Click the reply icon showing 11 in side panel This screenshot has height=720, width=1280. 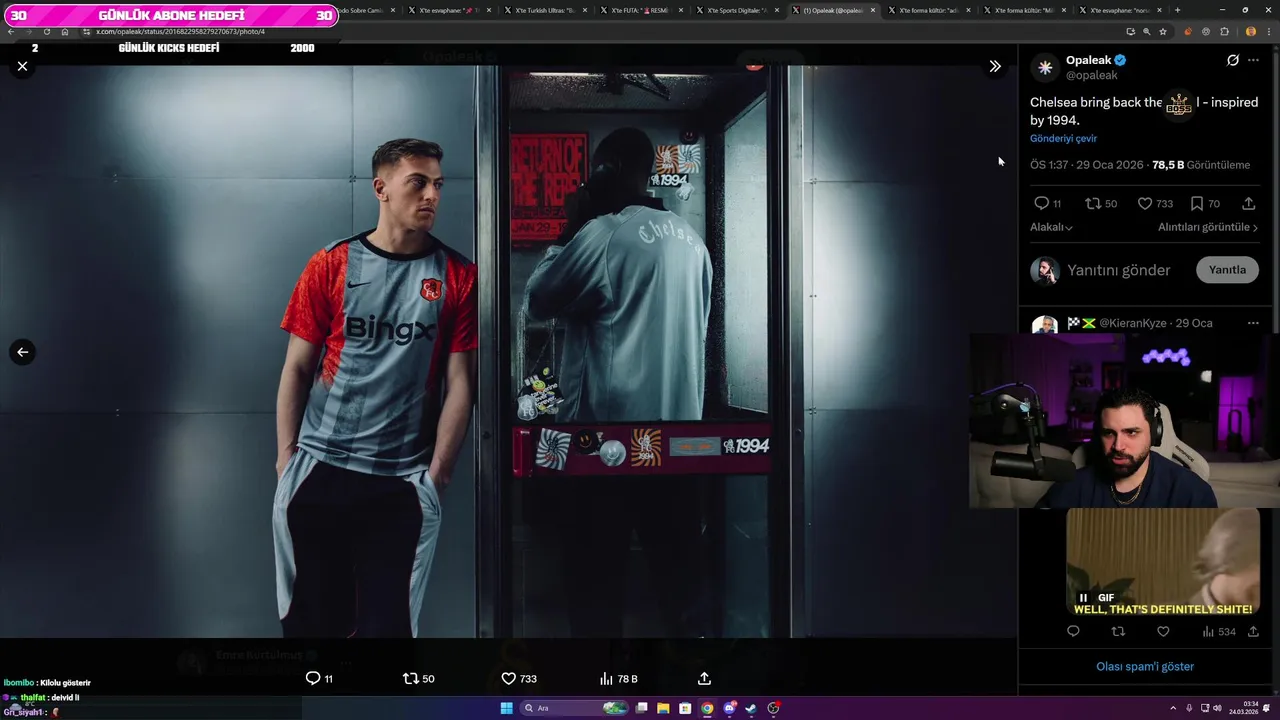[1041, 203]
